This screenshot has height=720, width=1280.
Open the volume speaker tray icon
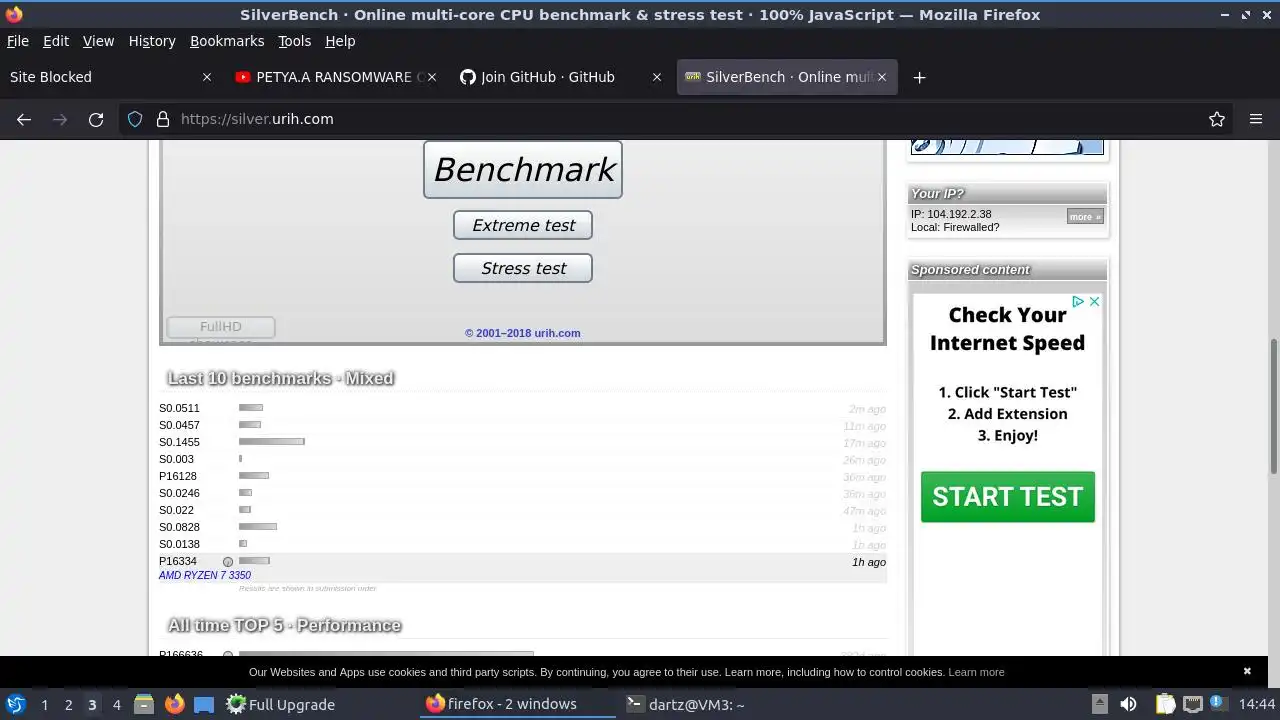(1128, 704)
